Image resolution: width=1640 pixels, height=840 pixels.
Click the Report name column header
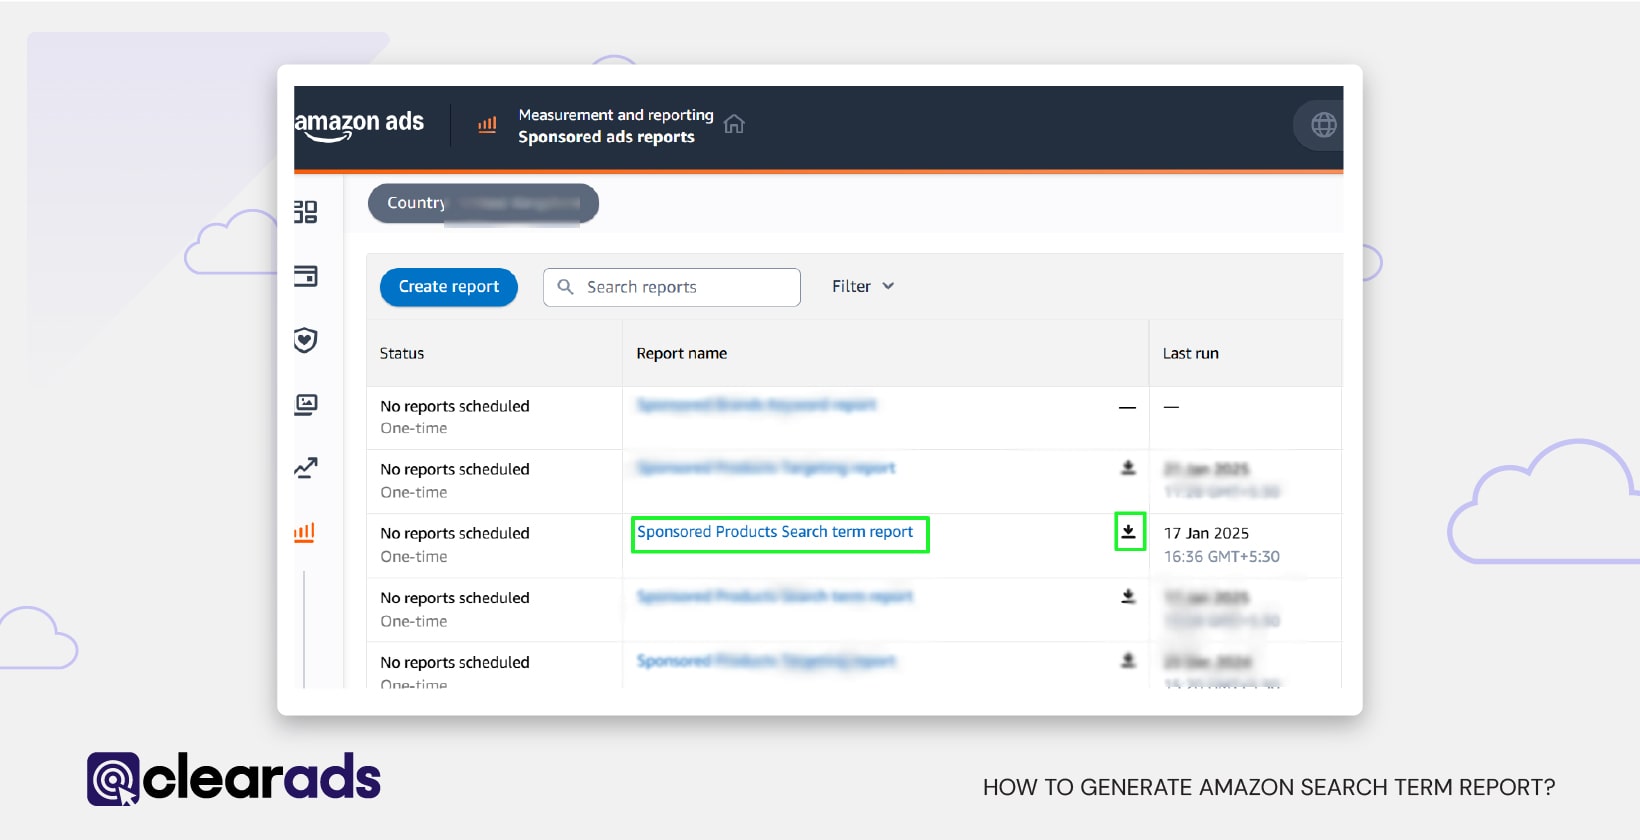coord(682,353)
